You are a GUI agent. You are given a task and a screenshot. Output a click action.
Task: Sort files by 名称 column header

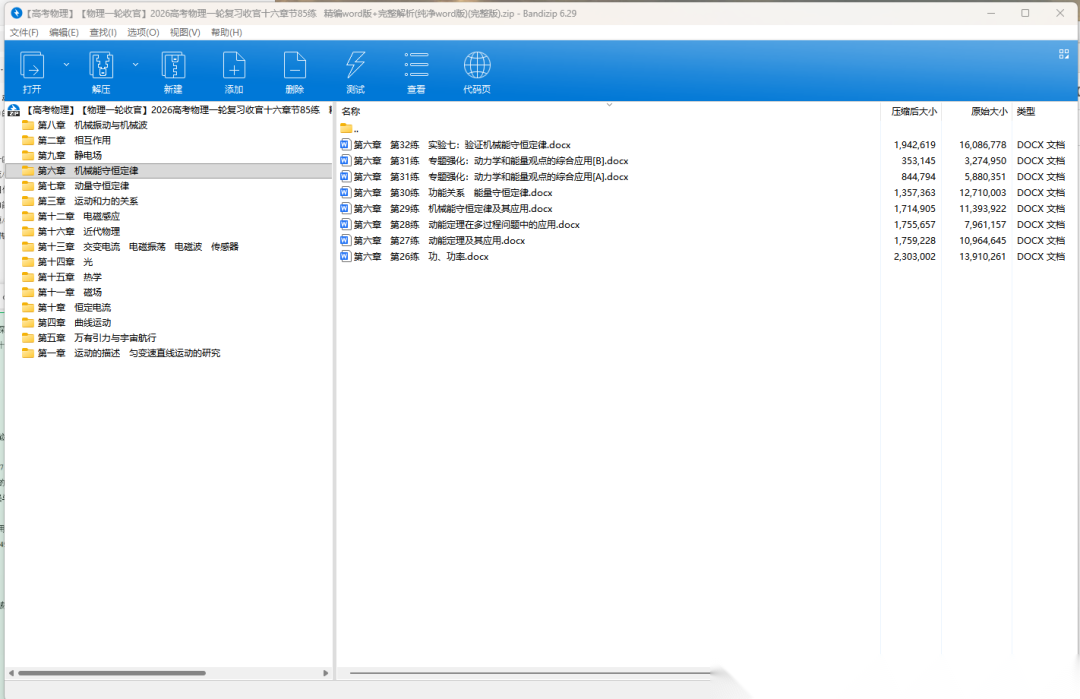(351, 111)
